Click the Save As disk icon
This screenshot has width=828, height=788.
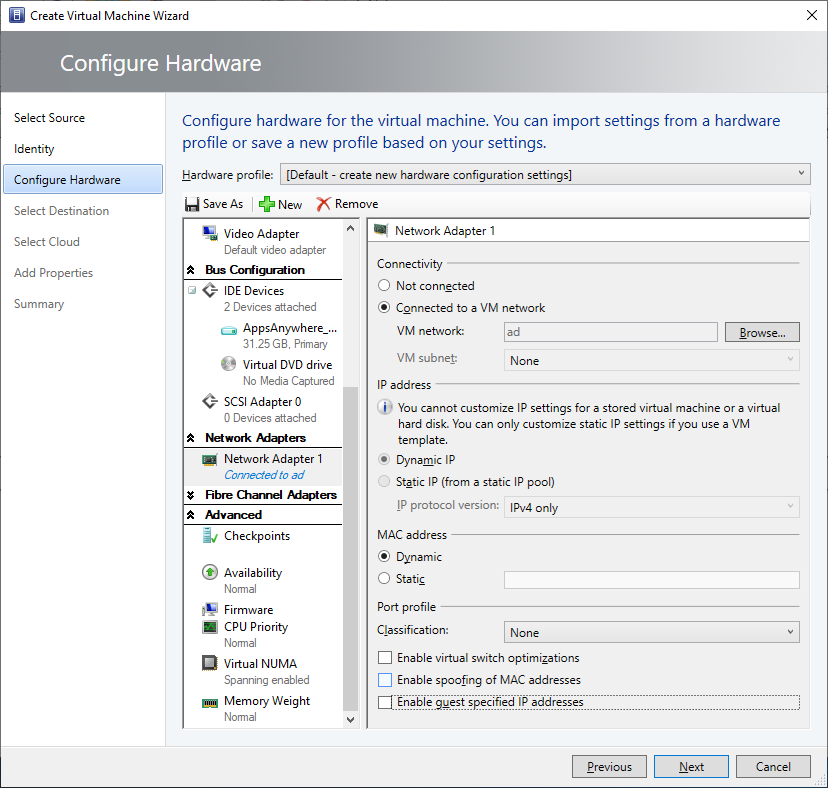click(x=192, y=204)
